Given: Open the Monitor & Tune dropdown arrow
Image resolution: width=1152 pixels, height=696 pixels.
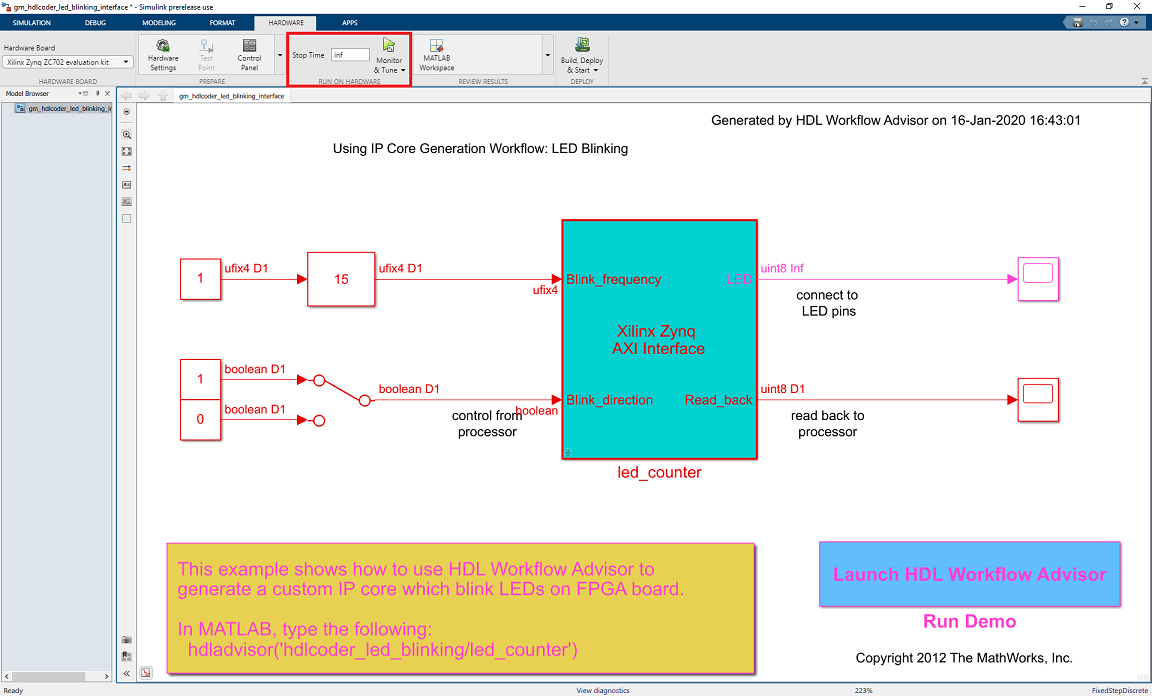Looking at the screenshot, I should [403, 71].
